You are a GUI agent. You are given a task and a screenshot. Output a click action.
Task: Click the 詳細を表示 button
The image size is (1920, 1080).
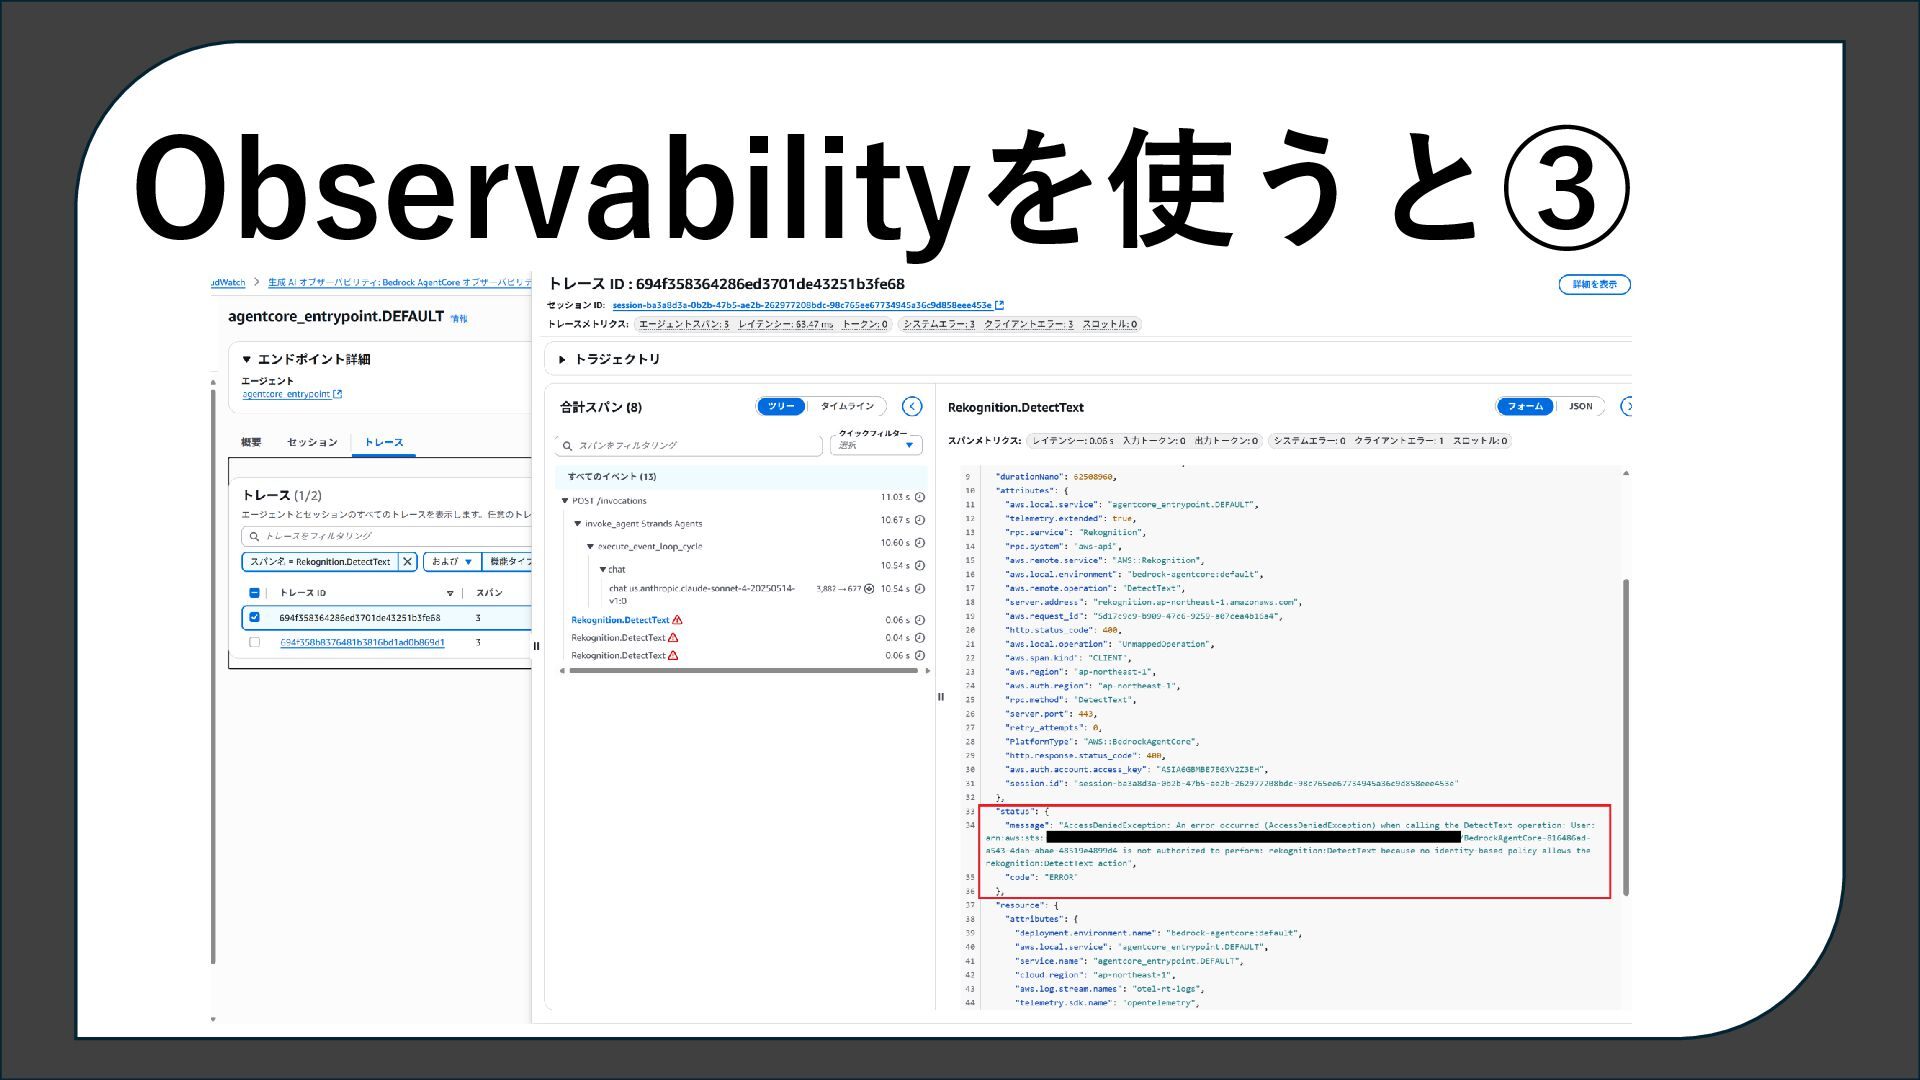click(x=1594, y=285)
